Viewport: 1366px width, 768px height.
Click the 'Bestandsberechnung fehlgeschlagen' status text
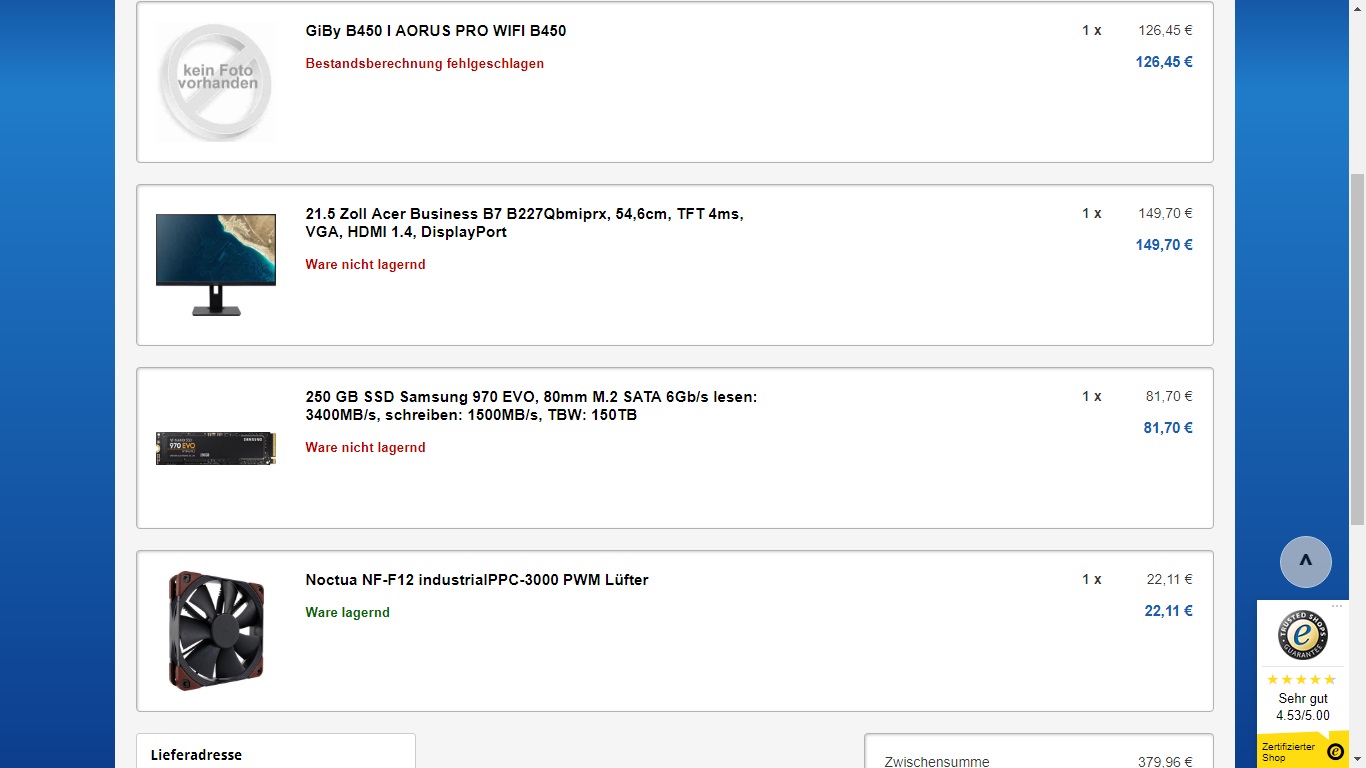click(x=425, y=64)
